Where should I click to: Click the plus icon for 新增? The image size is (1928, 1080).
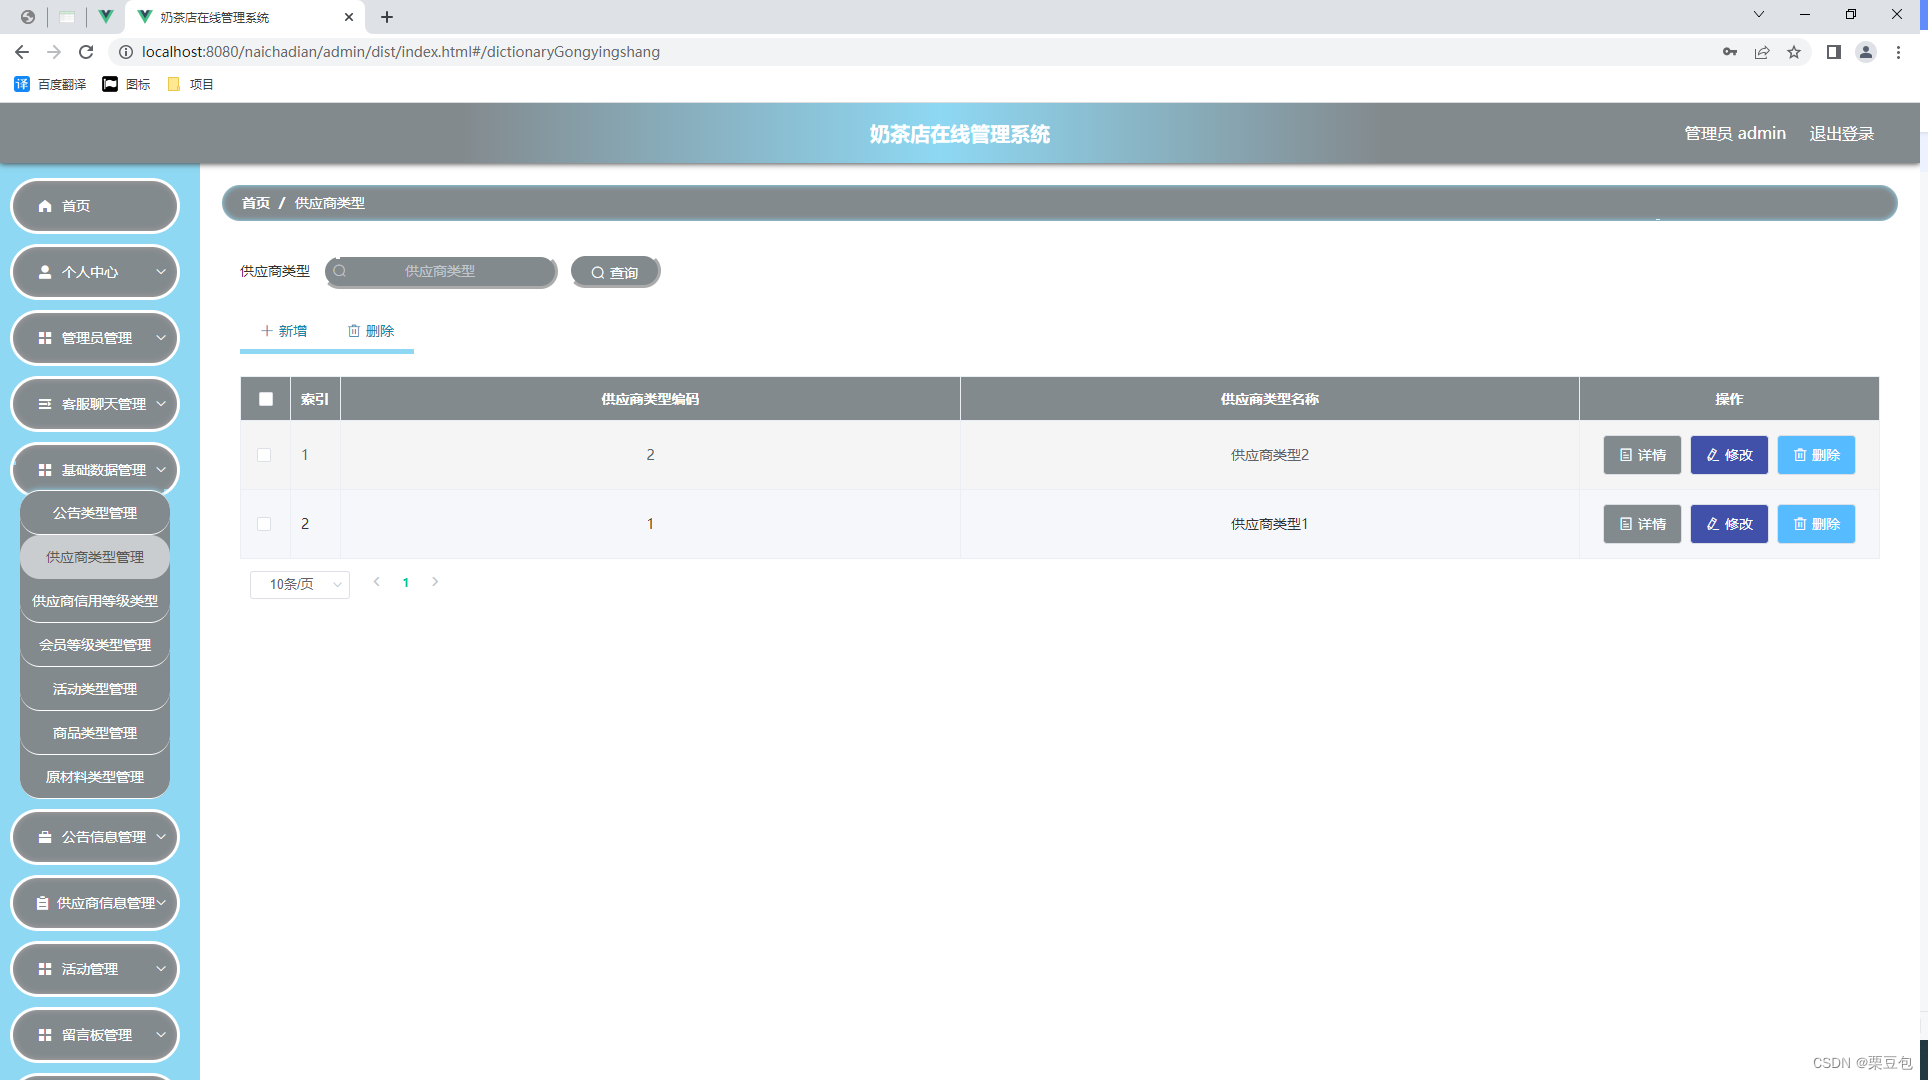(x=267, y=331)
